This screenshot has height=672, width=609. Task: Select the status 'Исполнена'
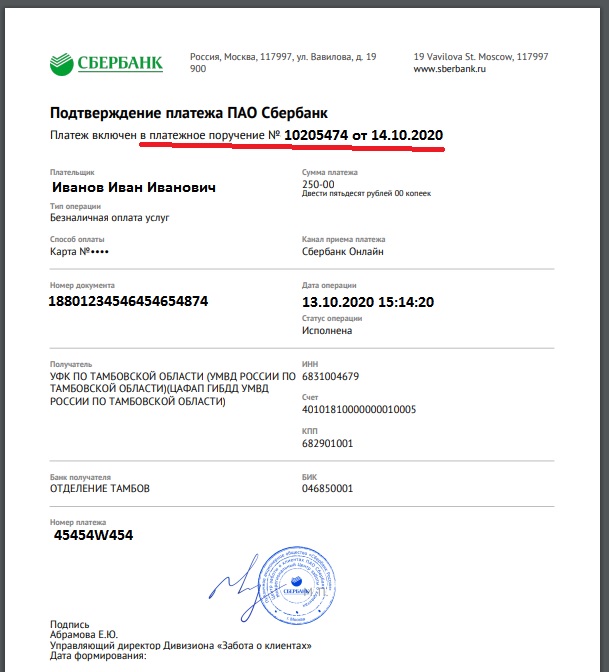(327, 331)
